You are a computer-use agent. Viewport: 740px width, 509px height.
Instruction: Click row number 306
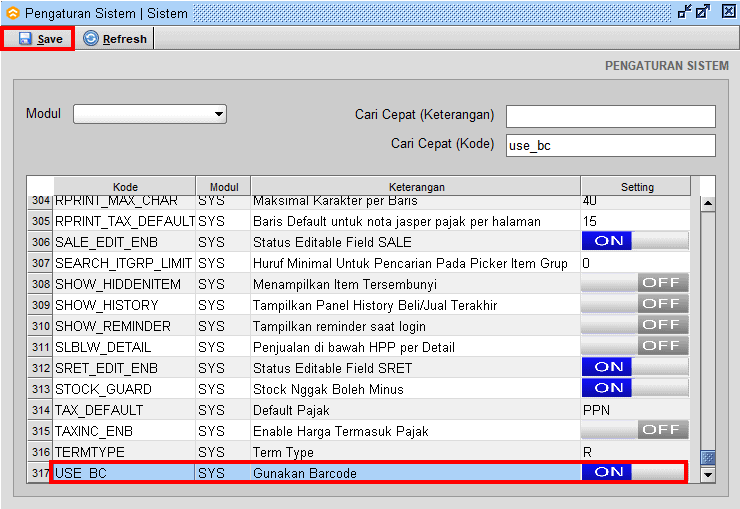coord(41,242)
